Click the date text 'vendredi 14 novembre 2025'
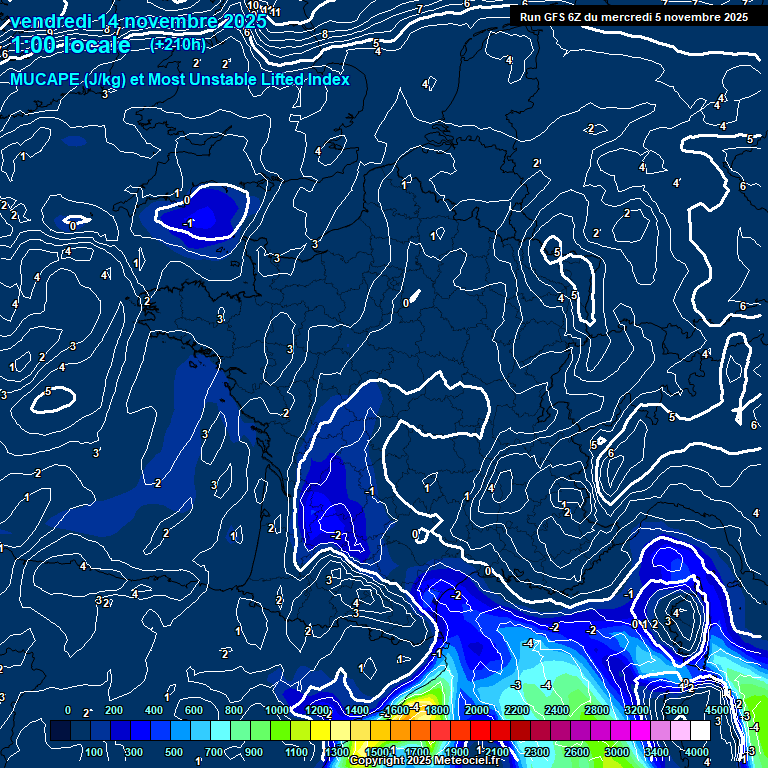 click(139, 22)
